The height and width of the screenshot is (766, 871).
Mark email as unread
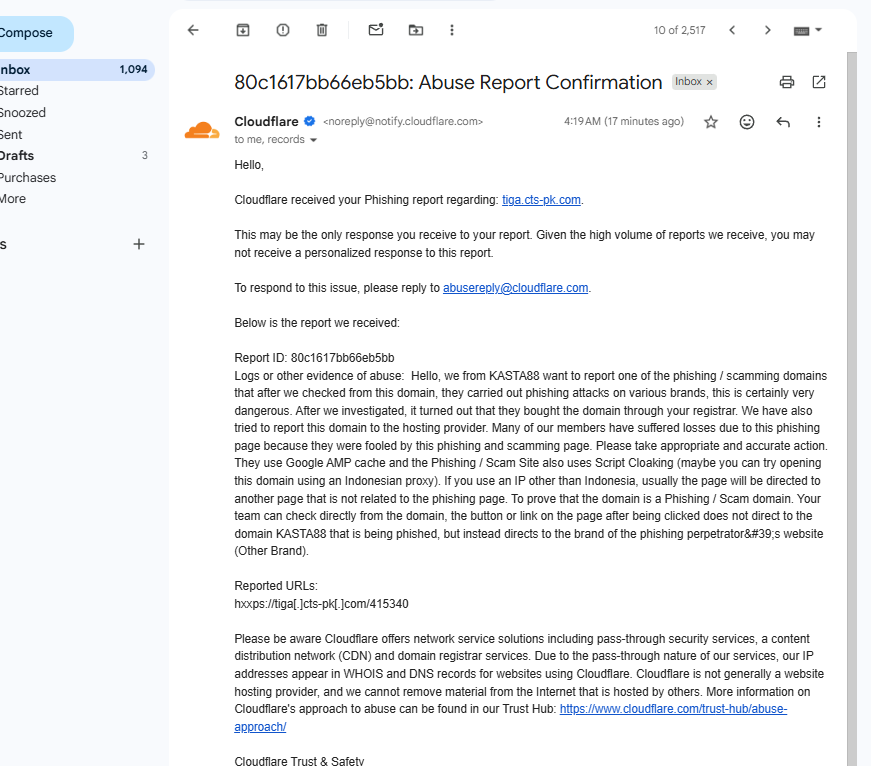[376, 30]
